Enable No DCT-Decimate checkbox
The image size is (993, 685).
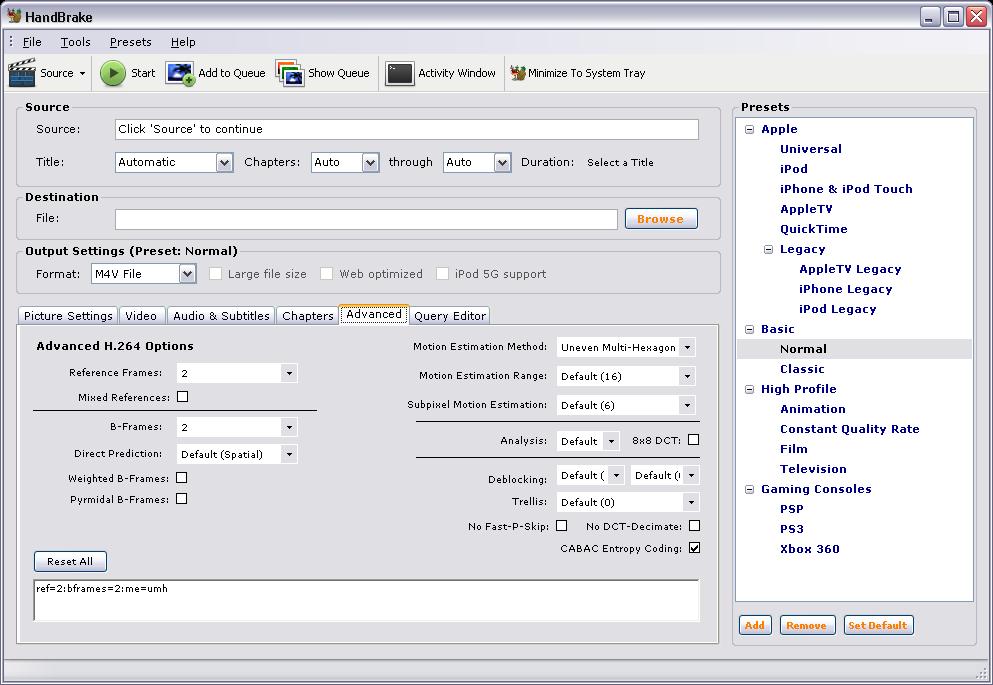694,525
